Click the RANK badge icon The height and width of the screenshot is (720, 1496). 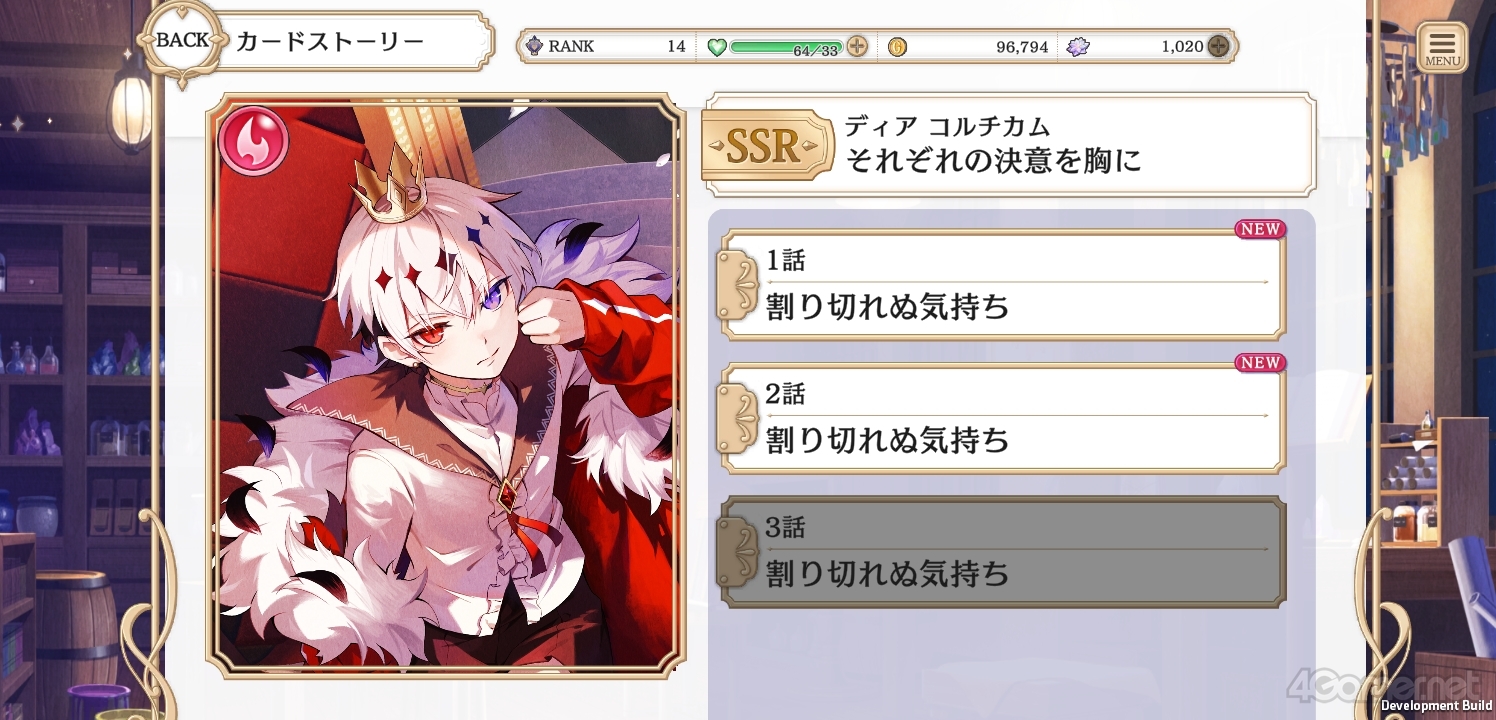[534, 46]
